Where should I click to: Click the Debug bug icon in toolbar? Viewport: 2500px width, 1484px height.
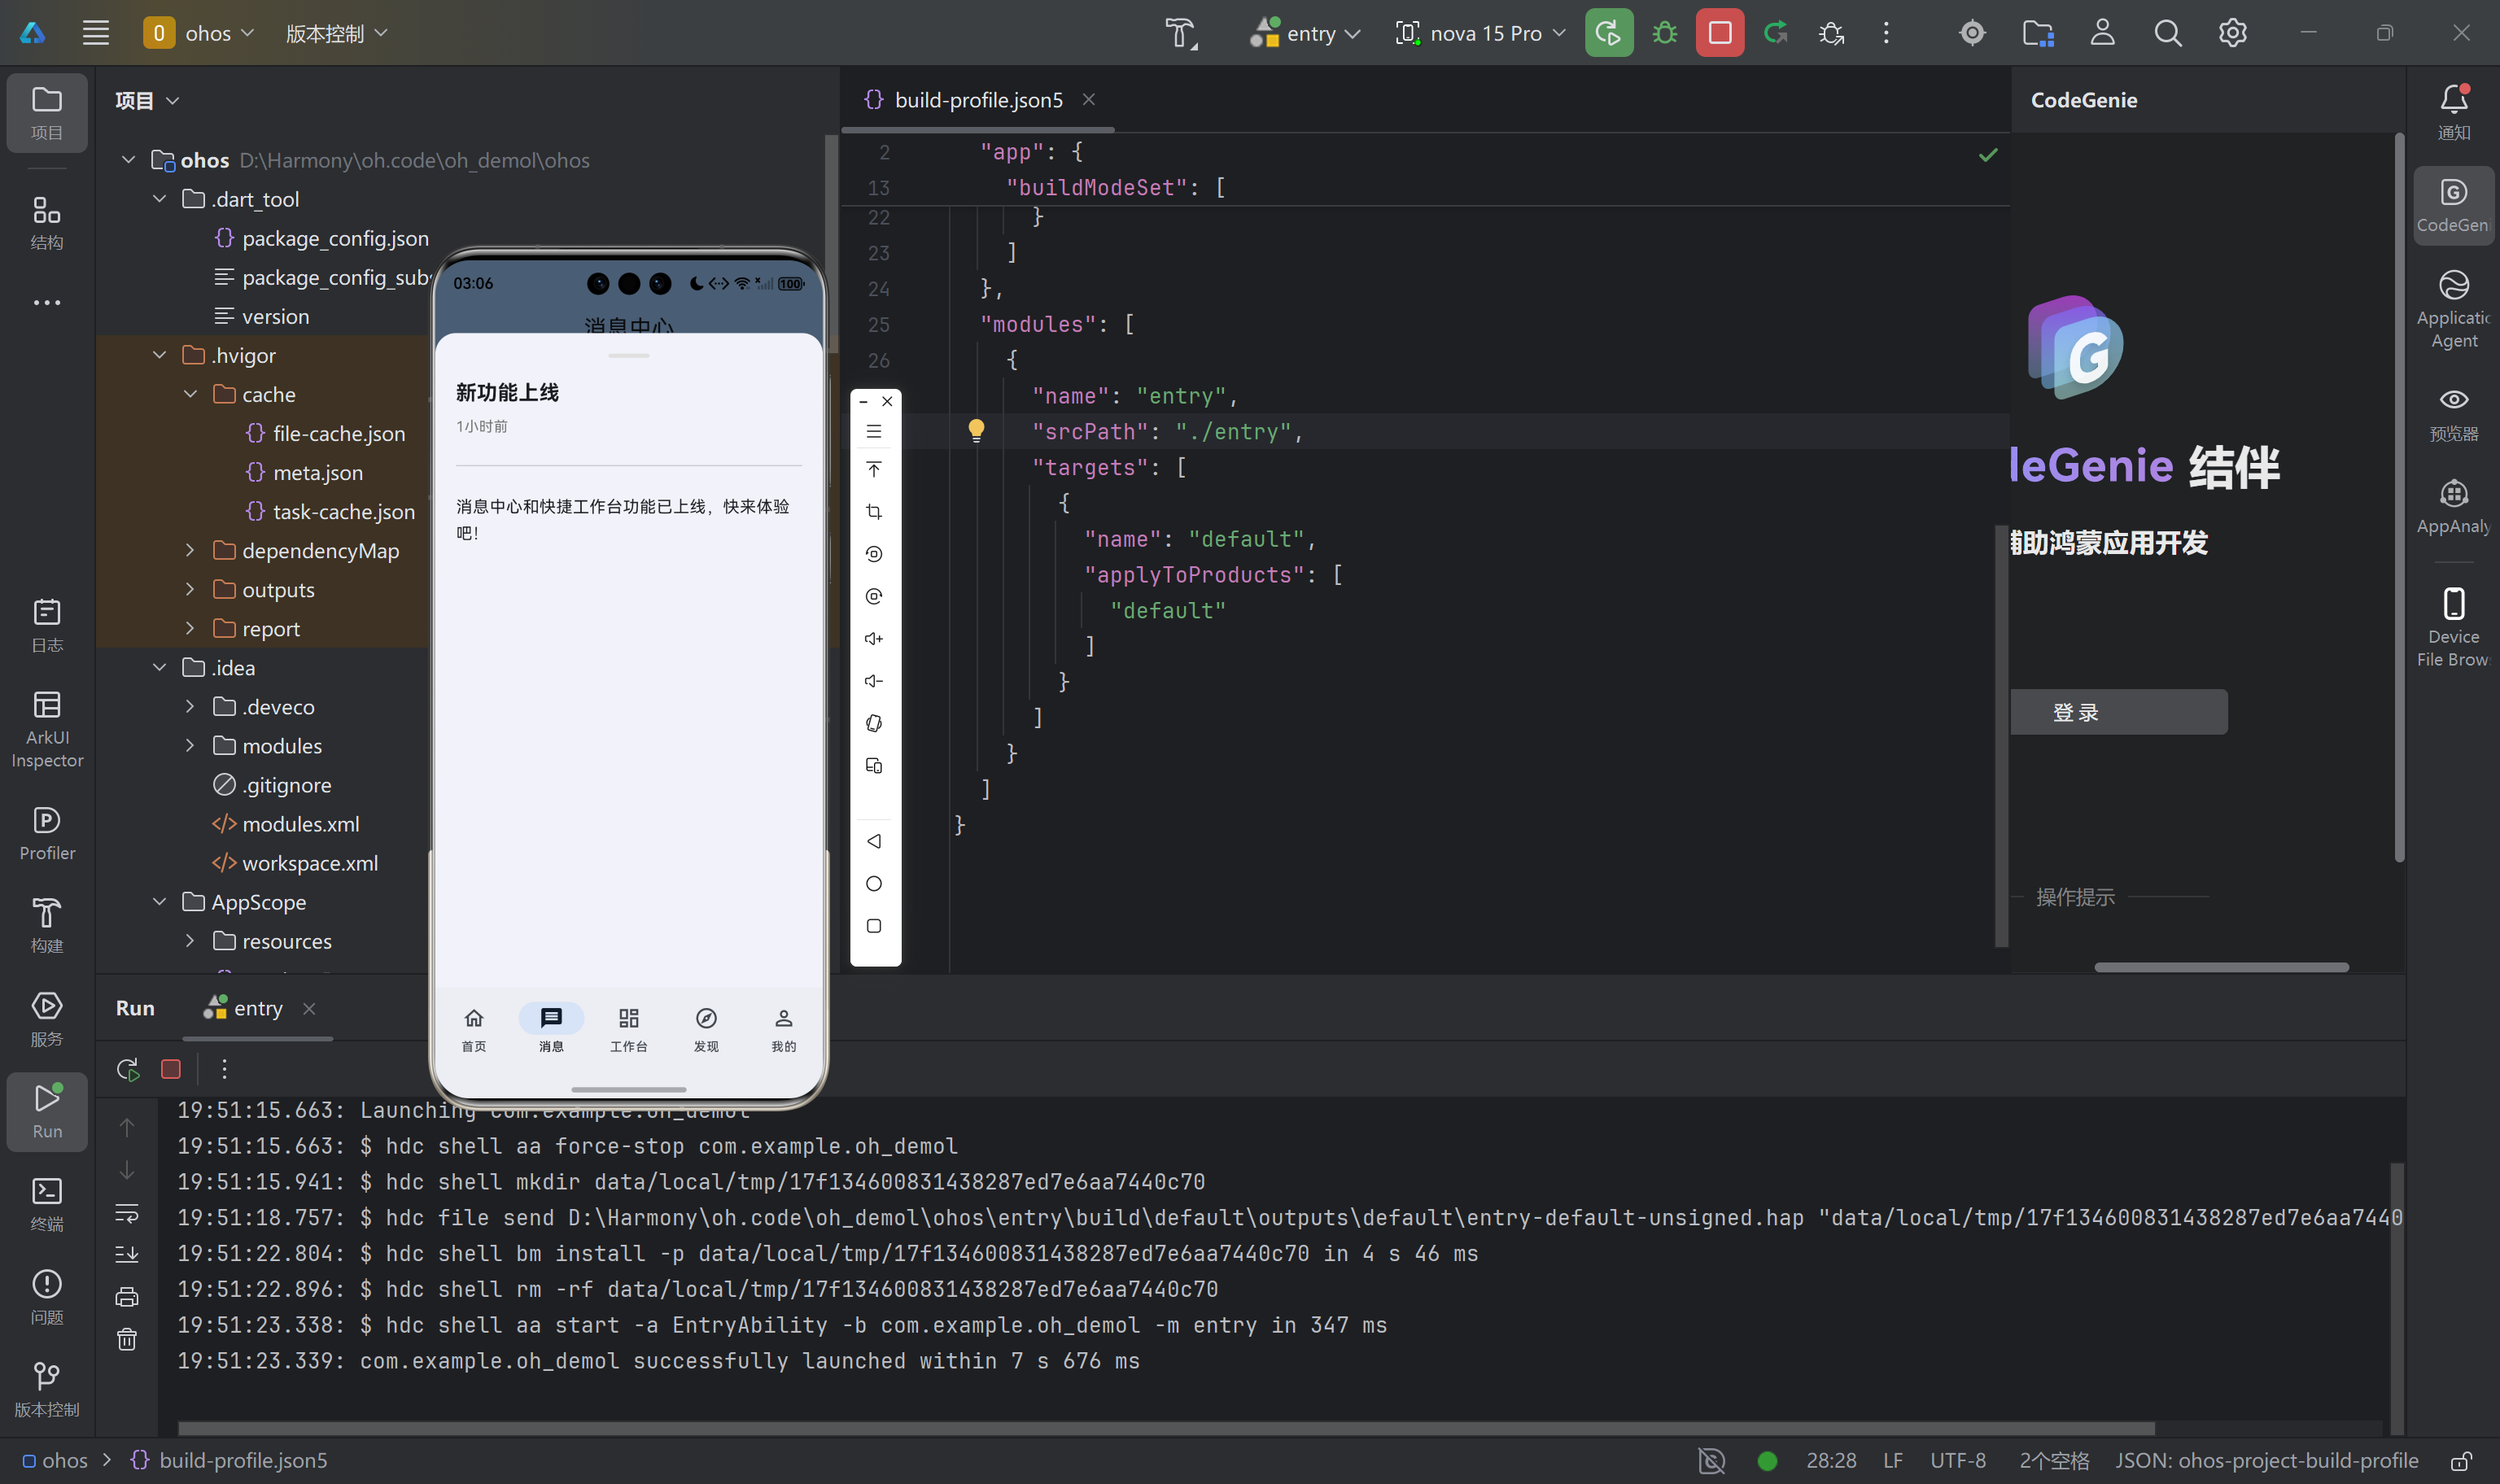coord(1664,33)
